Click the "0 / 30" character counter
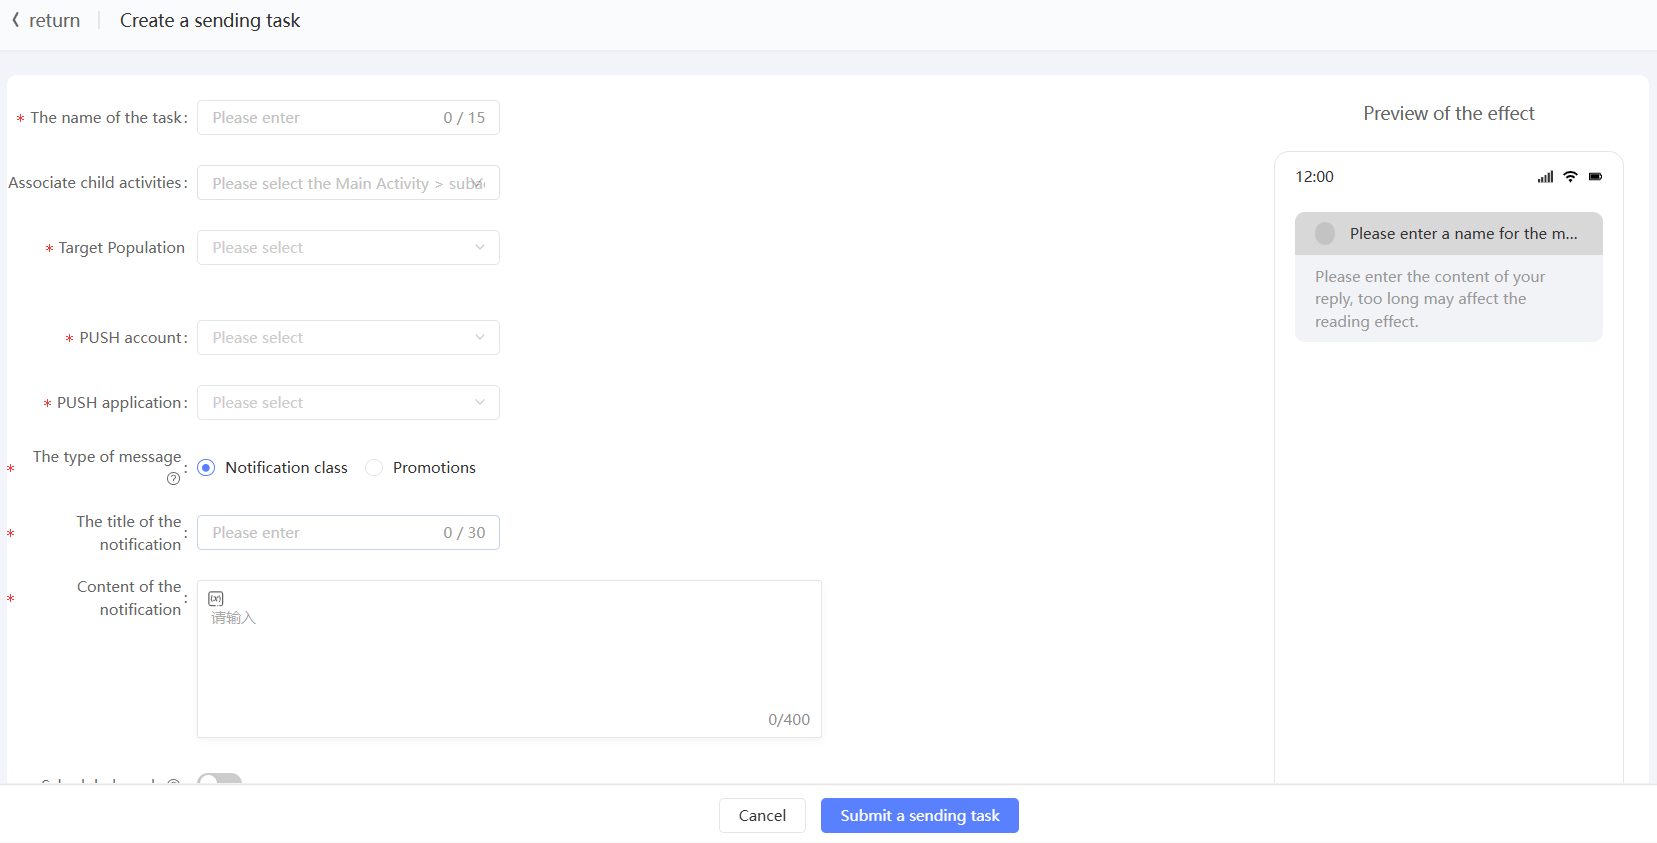Screen dimensions: 1657x843 coord(464,533)
